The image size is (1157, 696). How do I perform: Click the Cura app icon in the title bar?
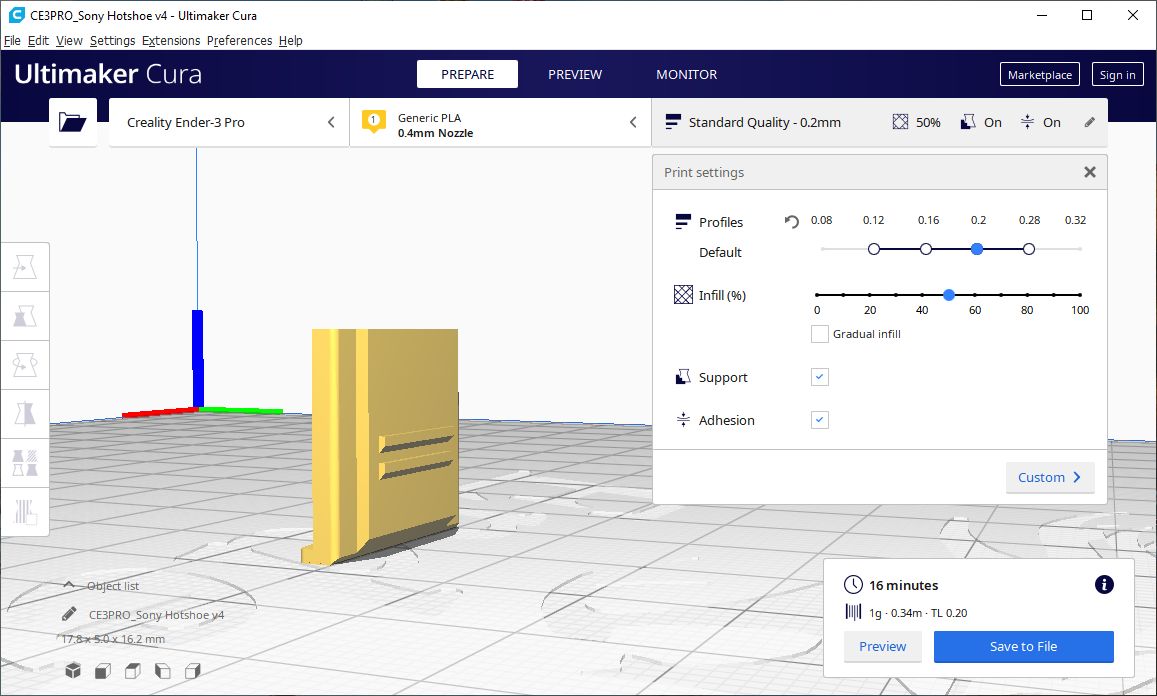[15, 15]
